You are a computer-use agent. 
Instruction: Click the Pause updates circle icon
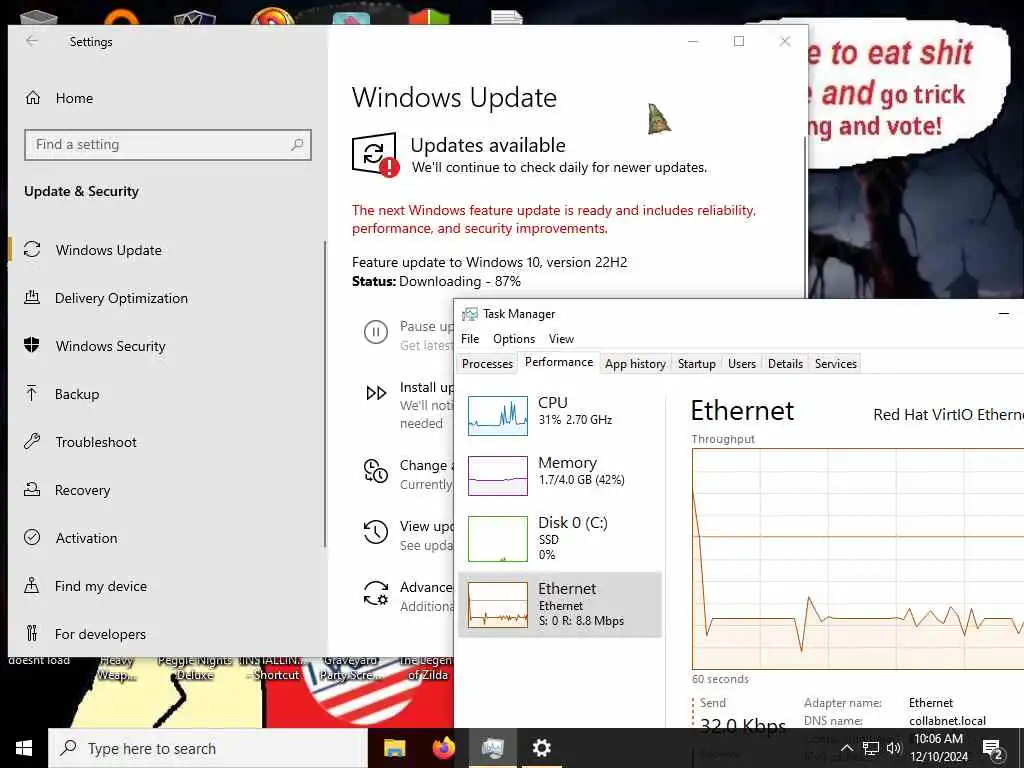[376, 332]
